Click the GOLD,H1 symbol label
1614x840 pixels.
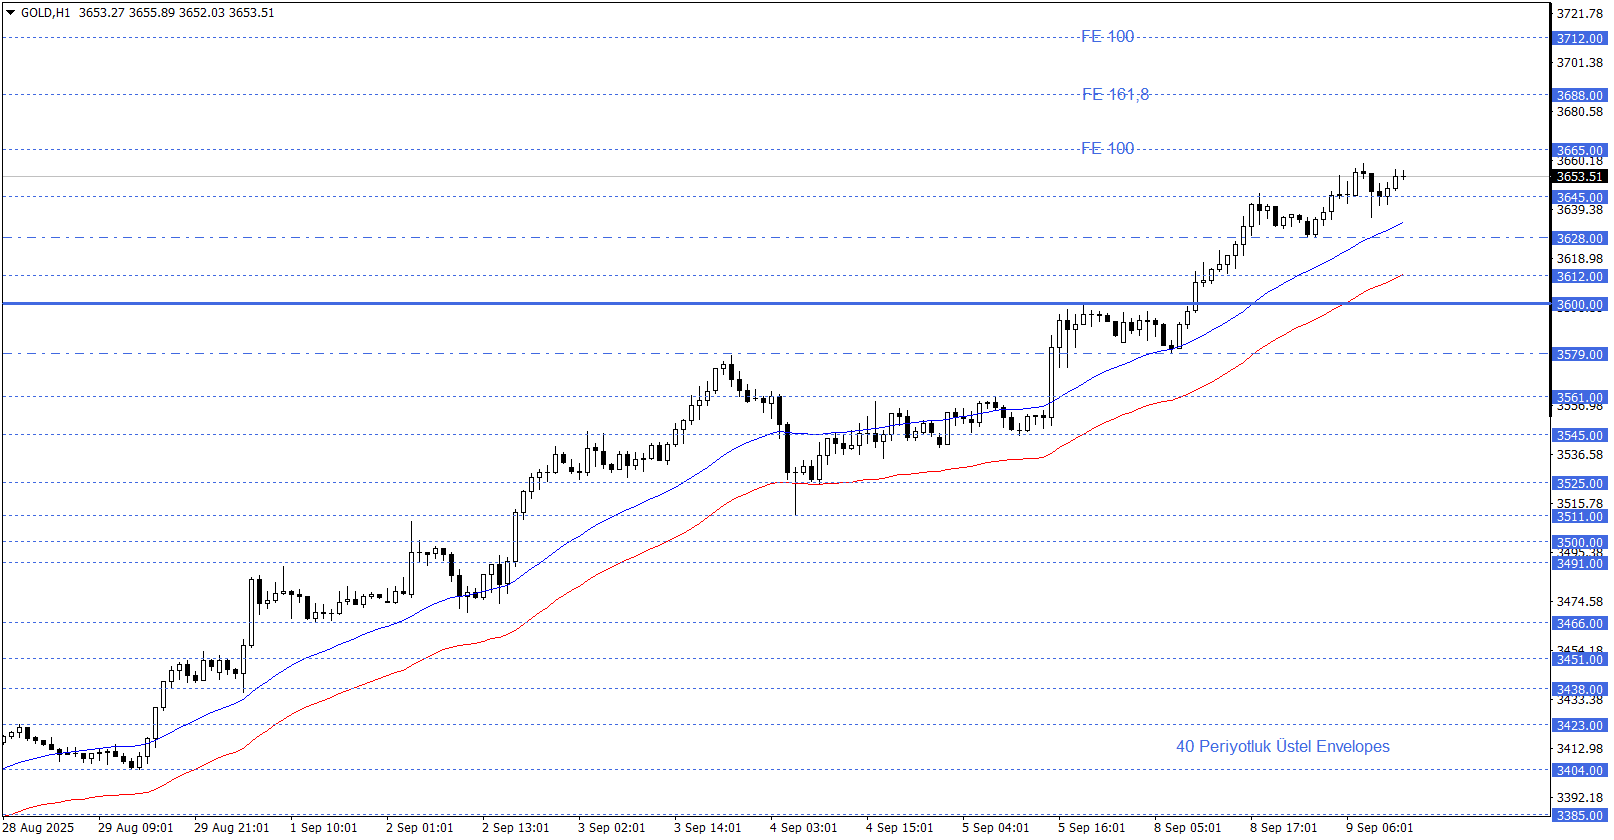click(x=46, y=13)
